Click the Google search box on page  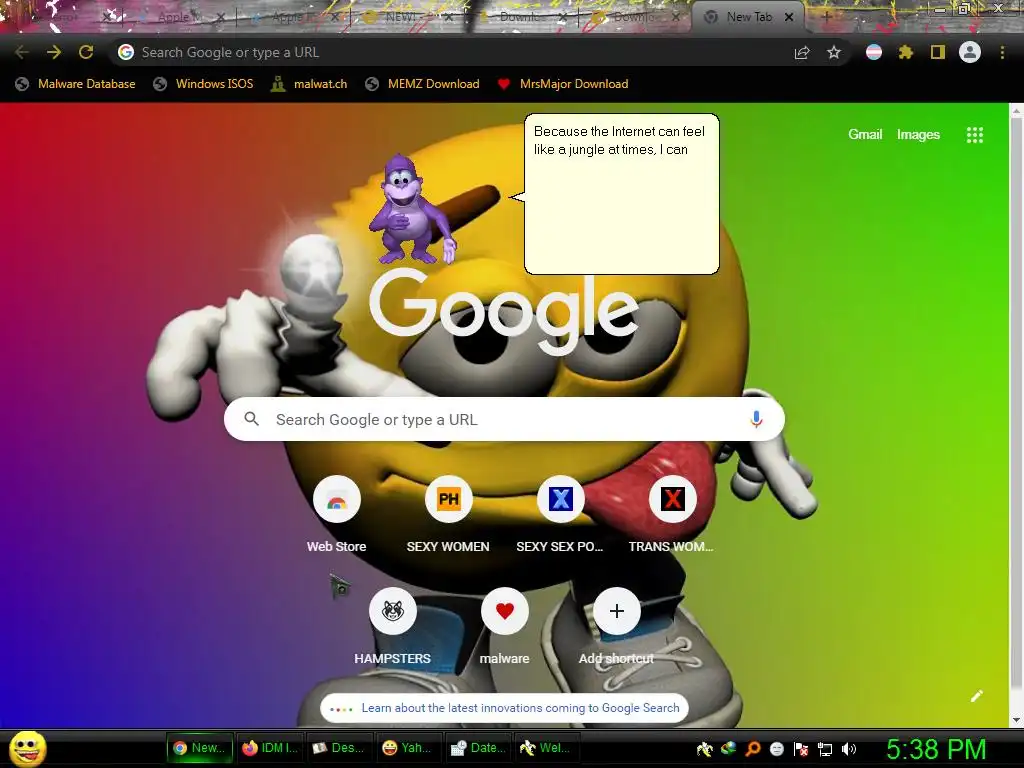click(x=504, y=419)
